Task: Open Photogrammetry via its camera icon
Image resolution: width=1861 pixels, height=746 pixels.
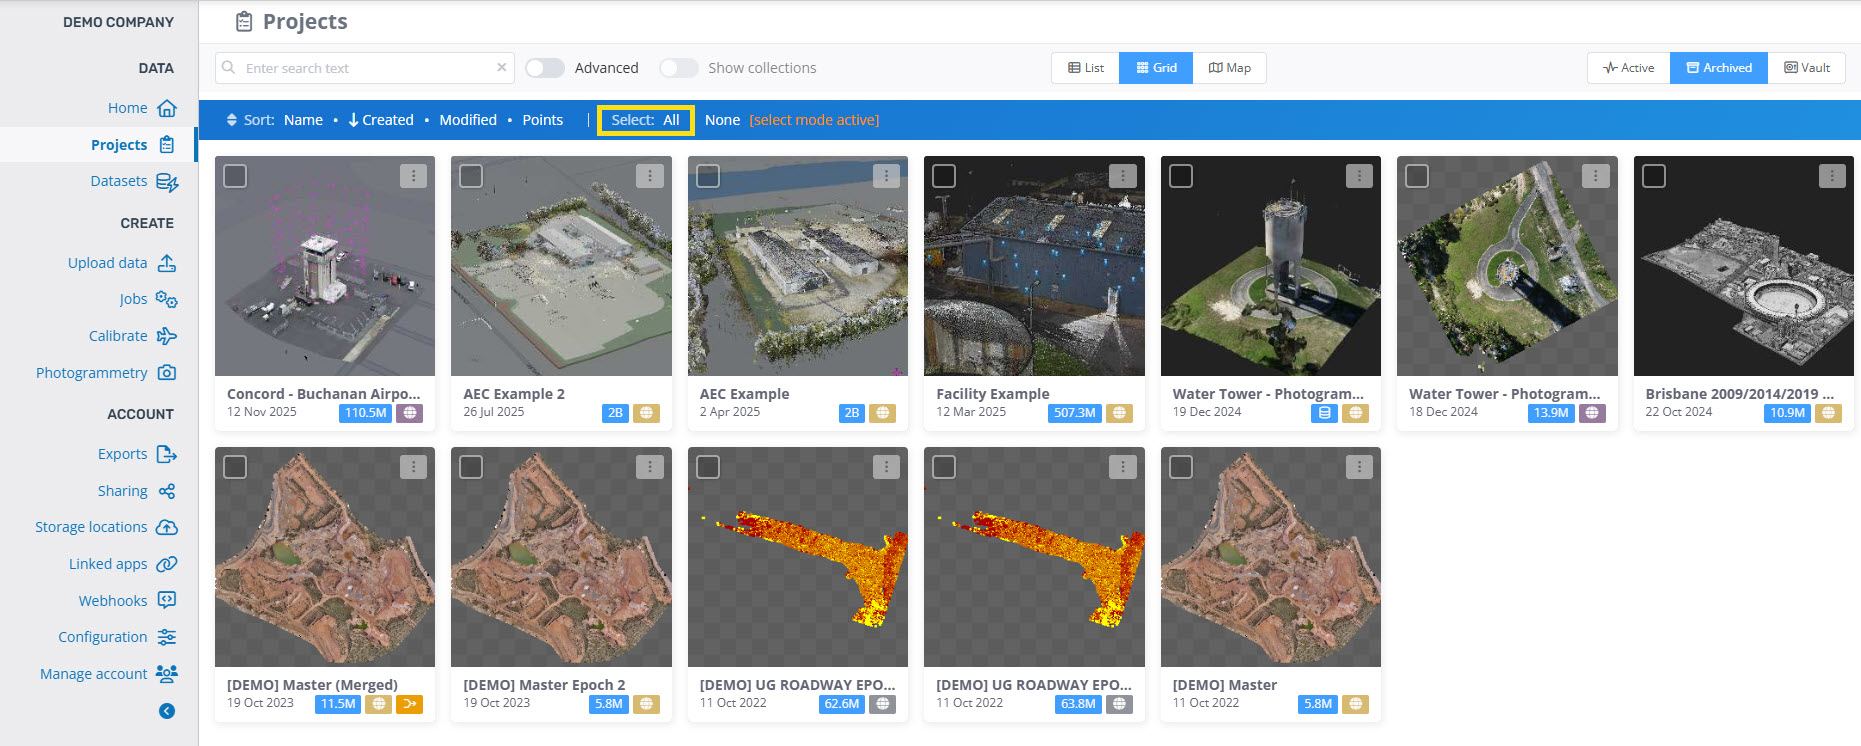Action: pos(167,373)
